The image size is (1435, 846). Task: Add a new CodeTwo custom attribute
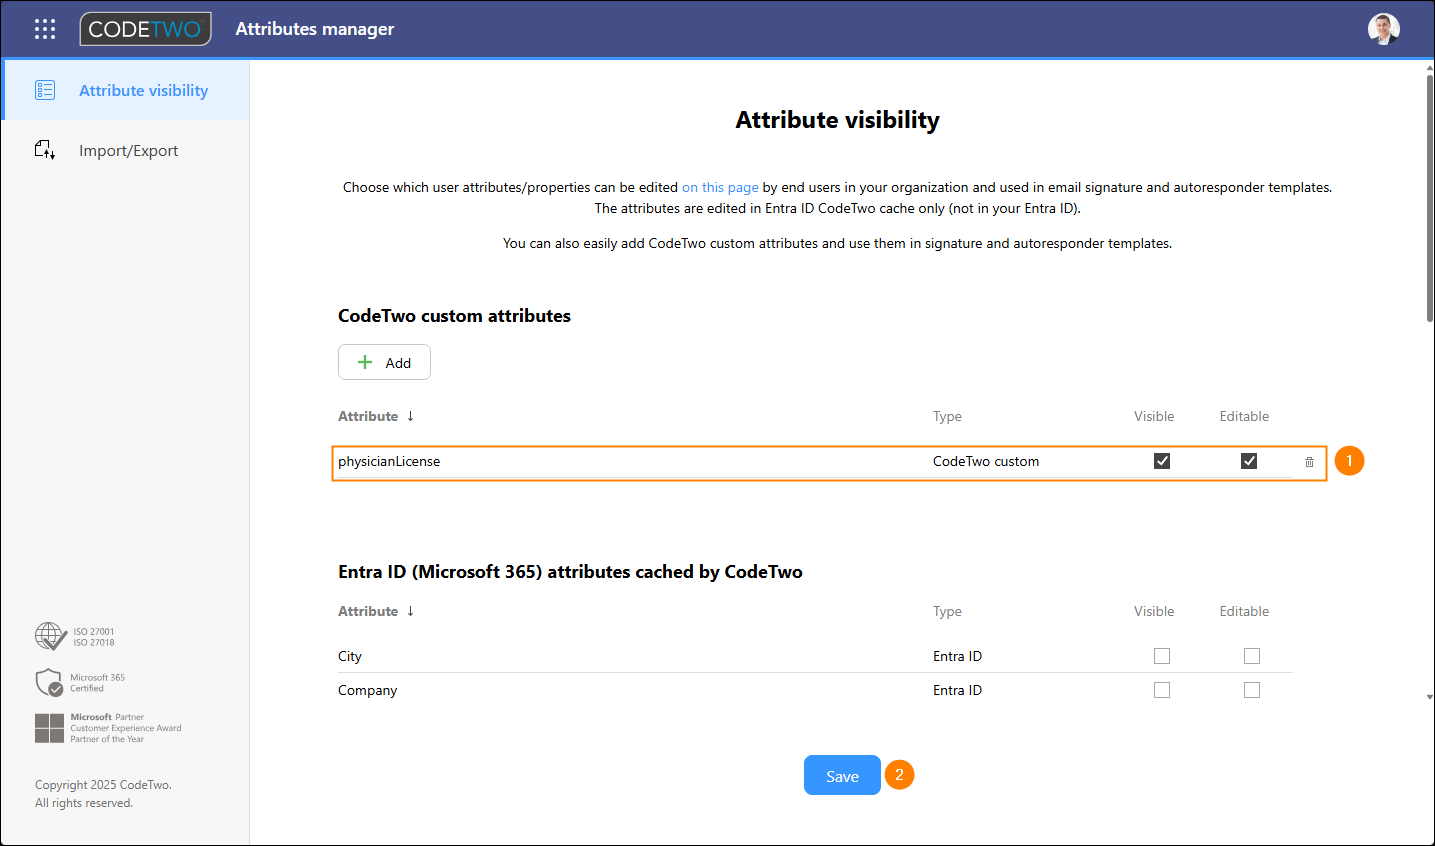pyautogui.click(x=384, y=362)
